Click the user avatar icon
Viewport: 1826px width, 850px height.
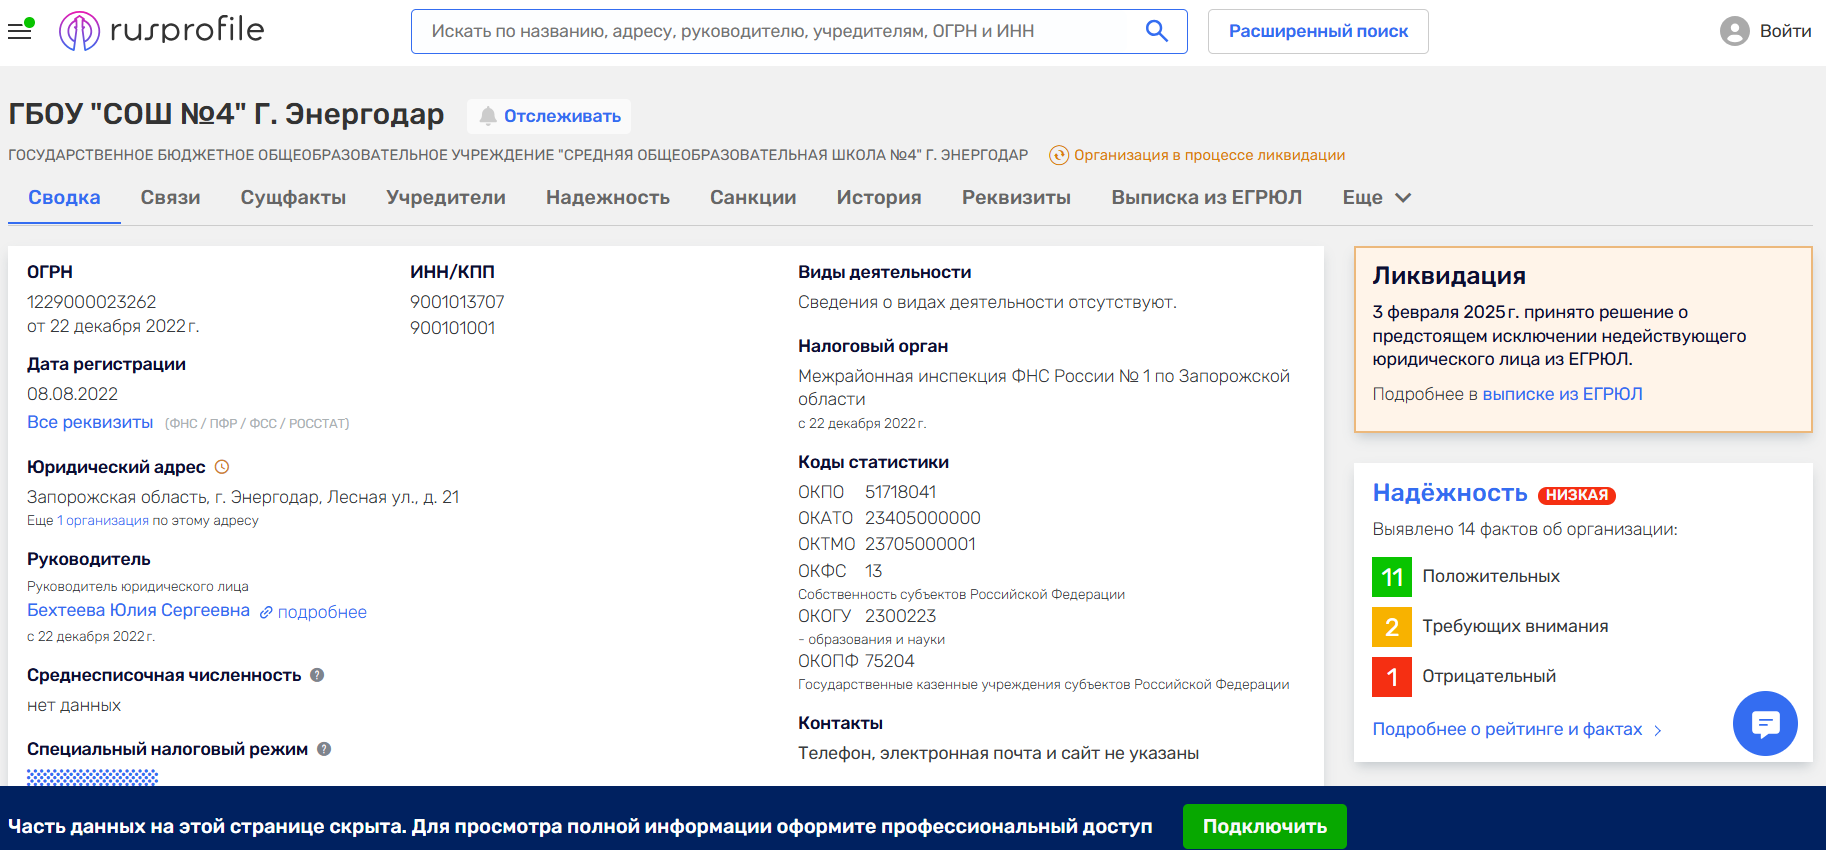click(x=1734, y=31)
